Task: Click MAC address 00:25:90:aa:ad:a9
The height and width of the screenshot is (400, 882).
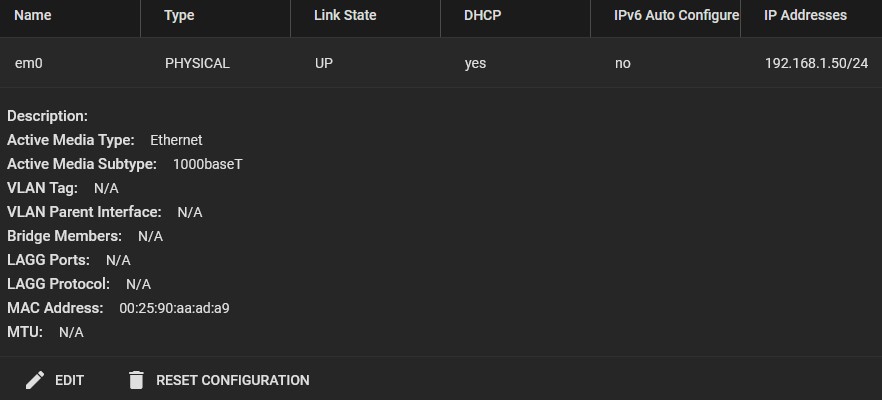Action: tap(174, 308)
